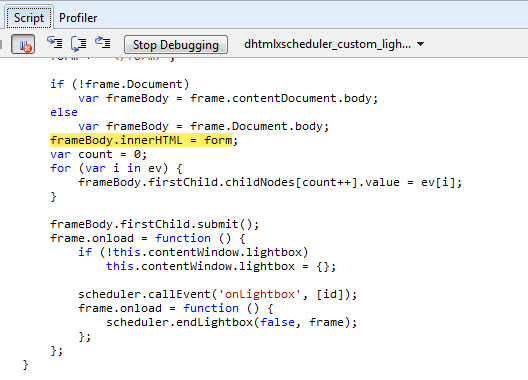Click the red 'onLightbox' string literal

[259, 294]
